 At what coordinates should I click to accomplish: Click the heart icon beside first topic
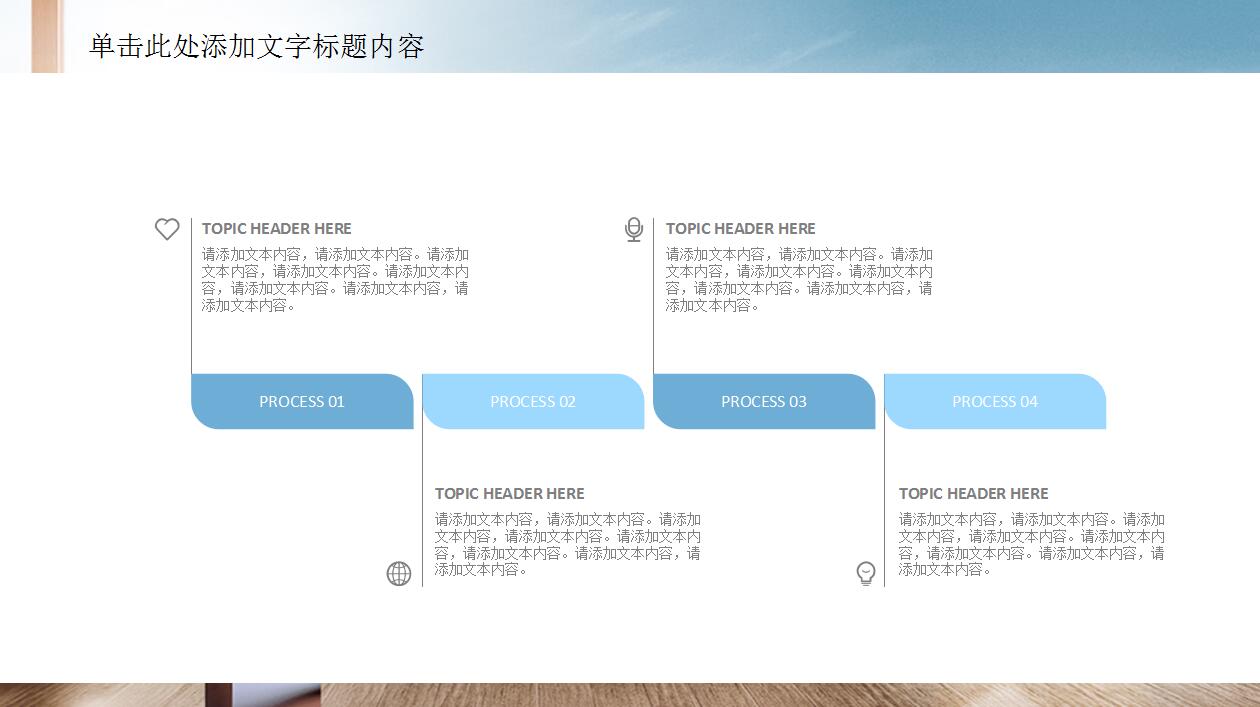pos(167,229)
